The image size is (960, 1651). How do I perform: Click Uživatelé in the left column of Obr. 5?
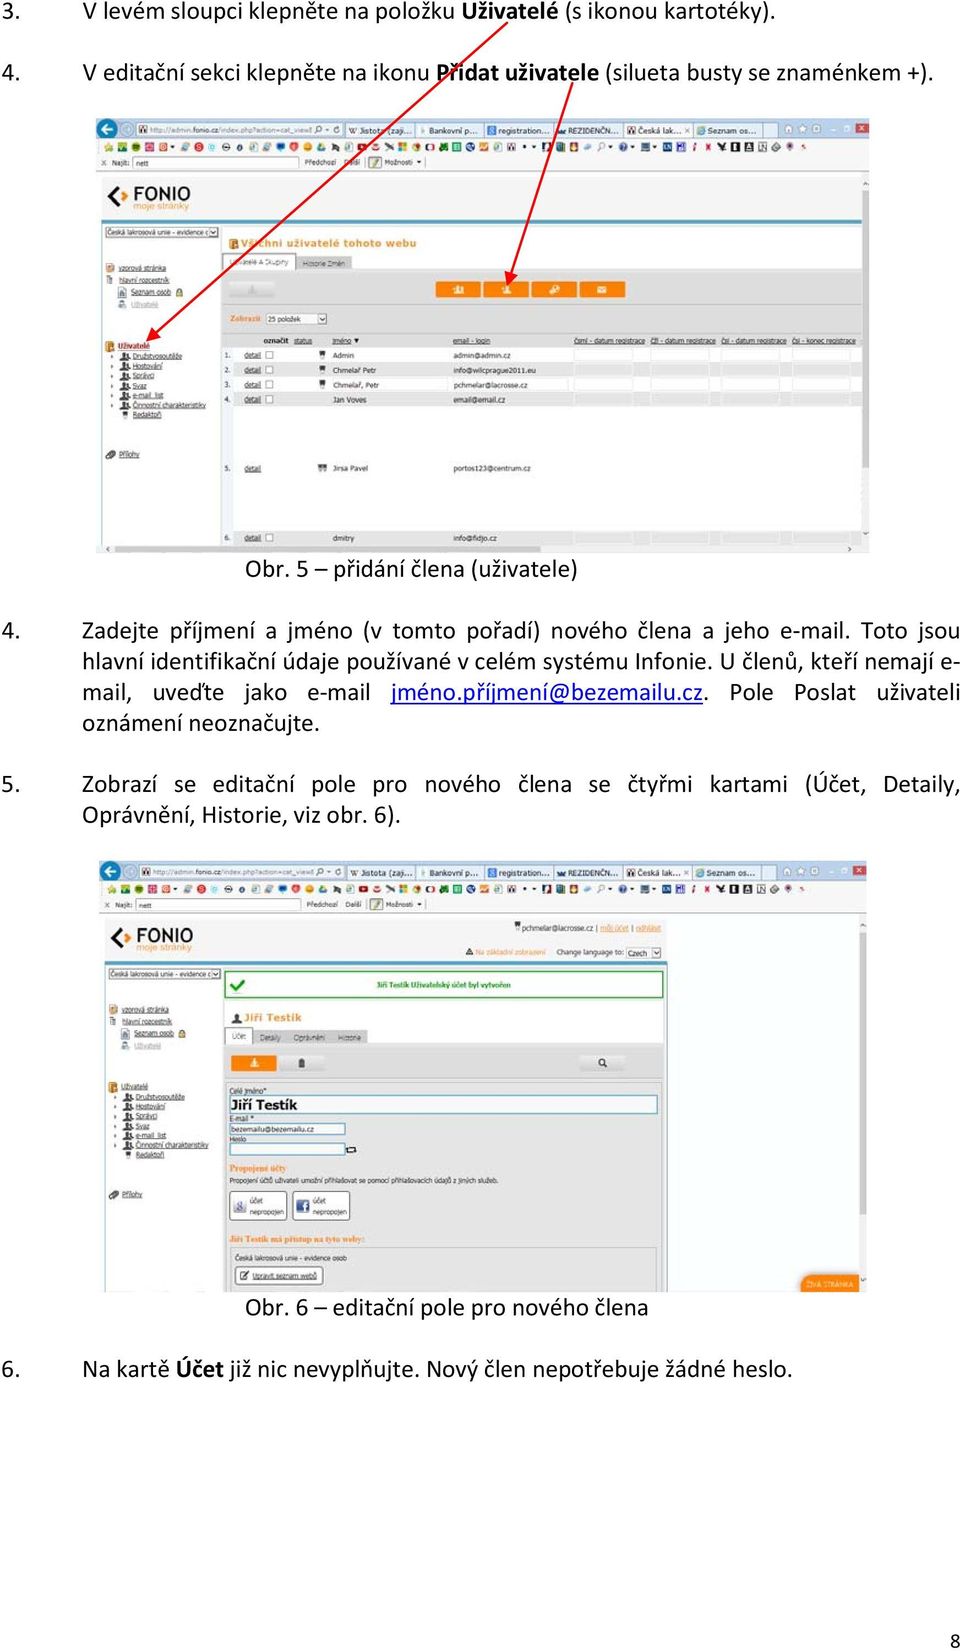point(134,346)
